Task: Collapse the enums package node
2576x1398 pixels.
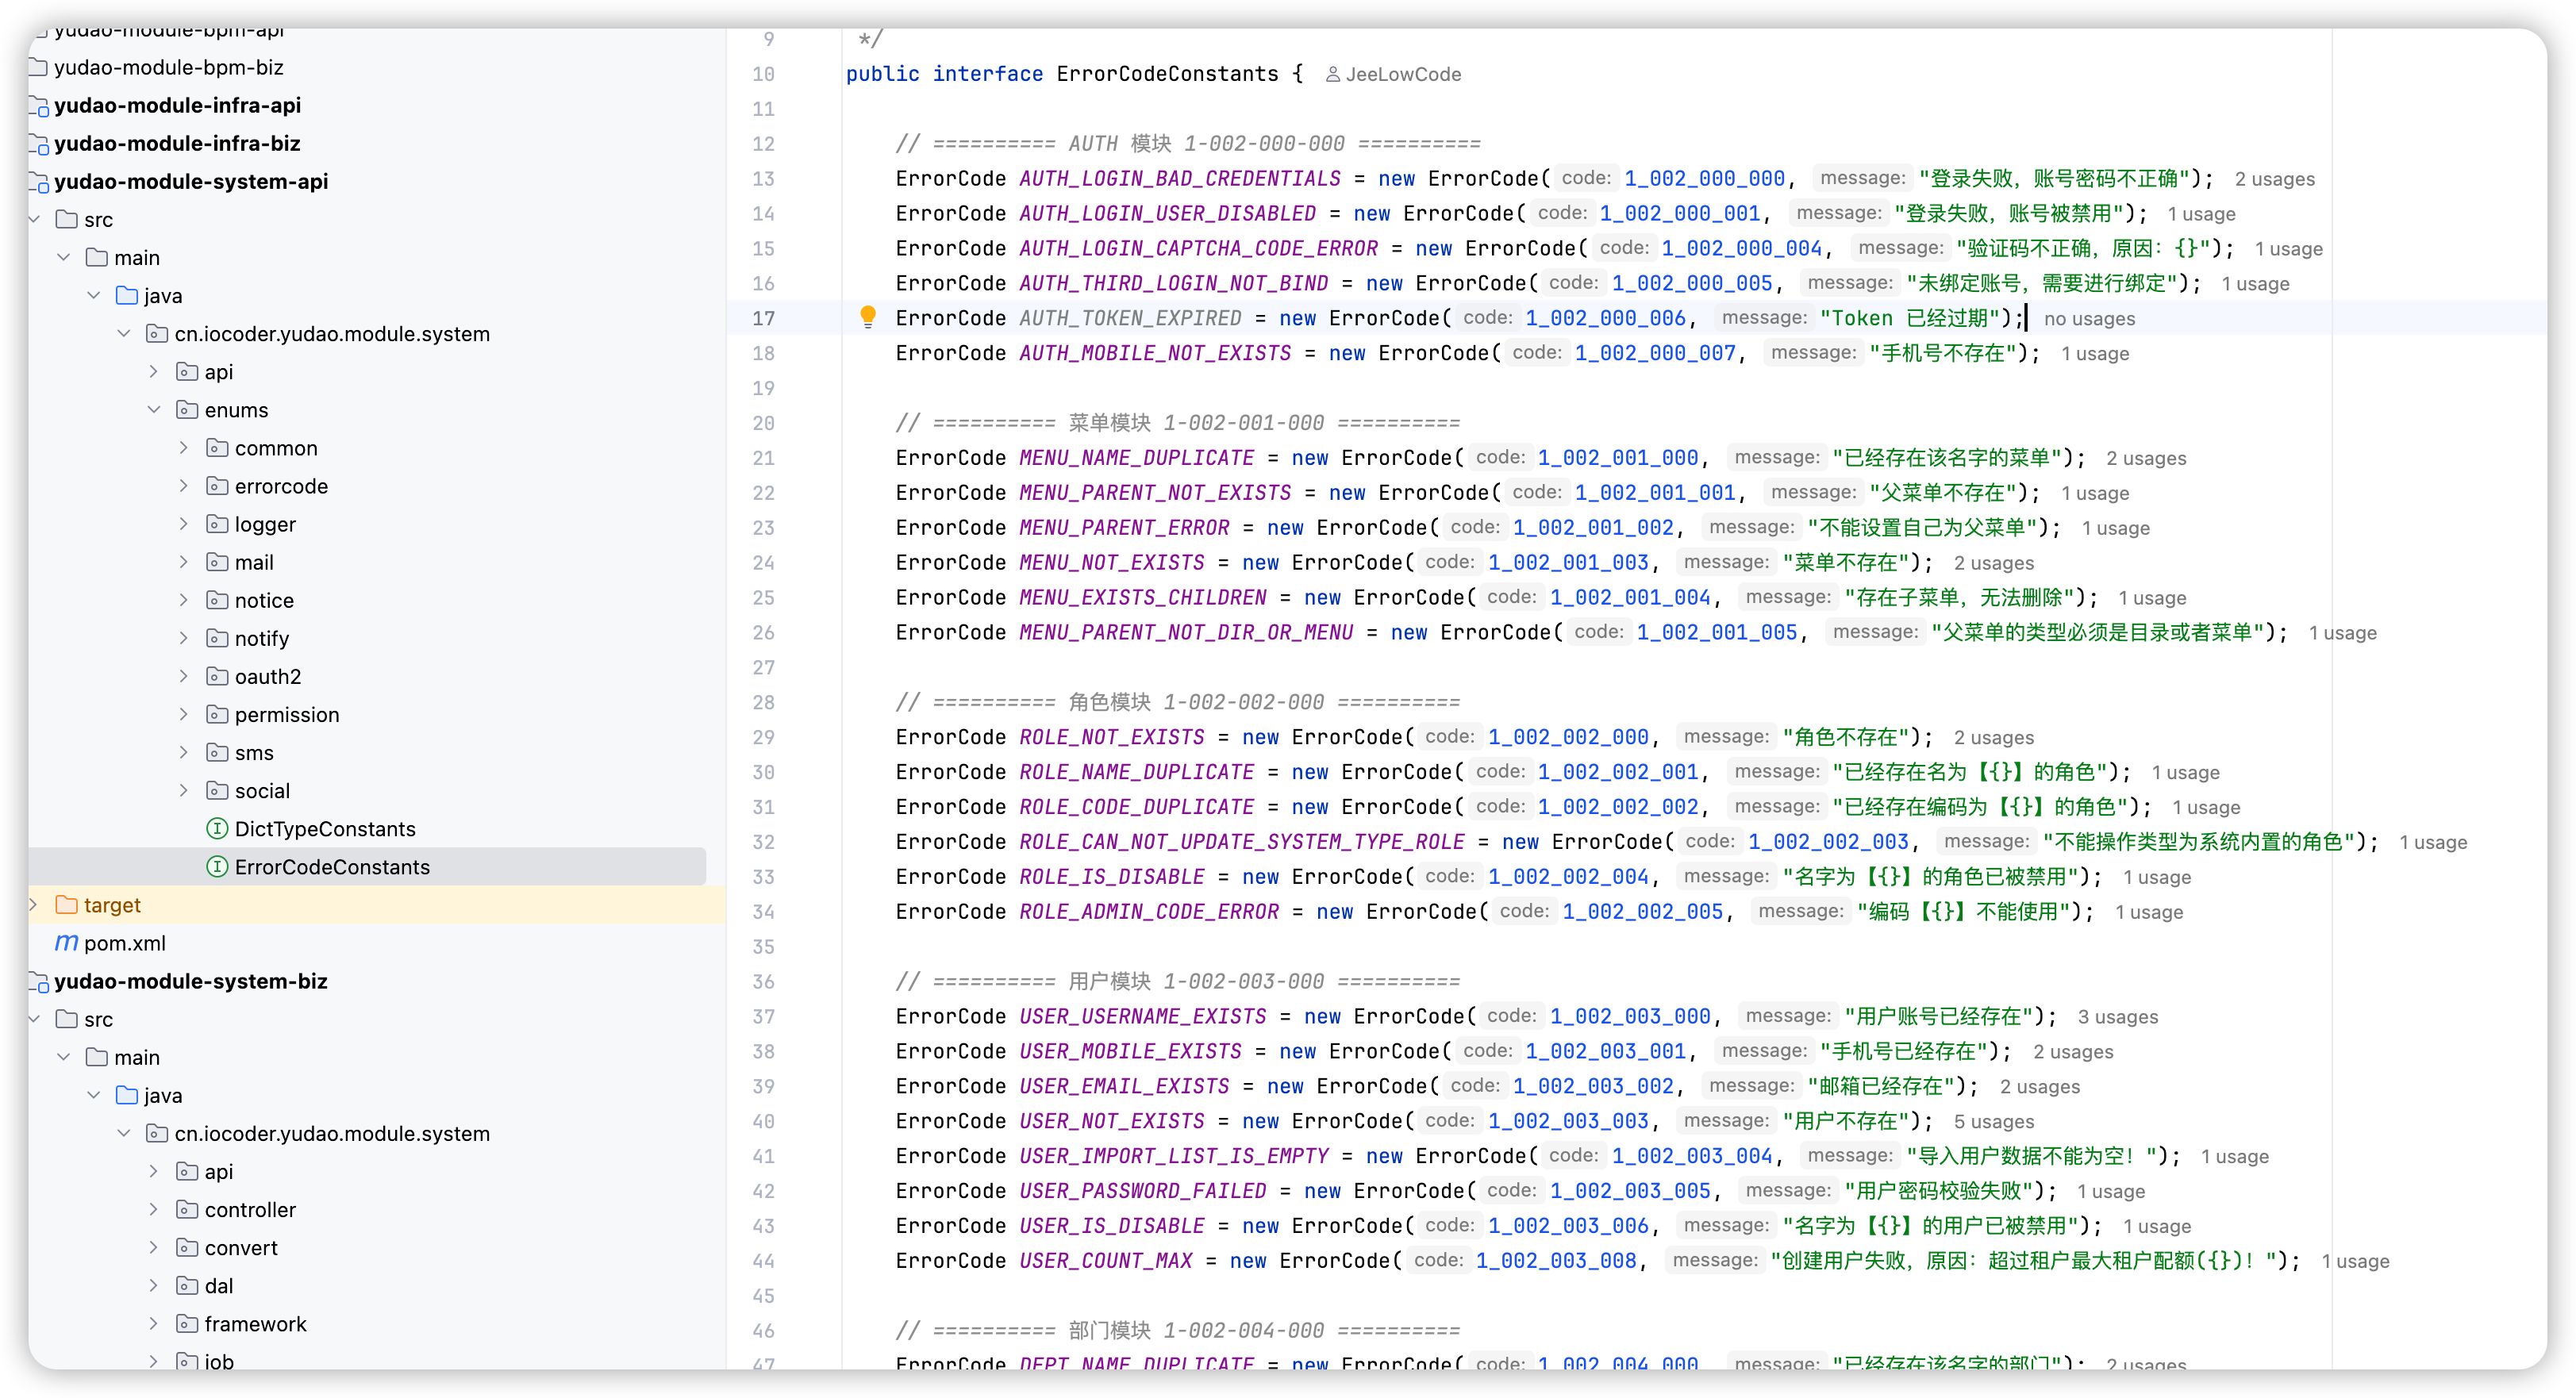Action: 154,410
